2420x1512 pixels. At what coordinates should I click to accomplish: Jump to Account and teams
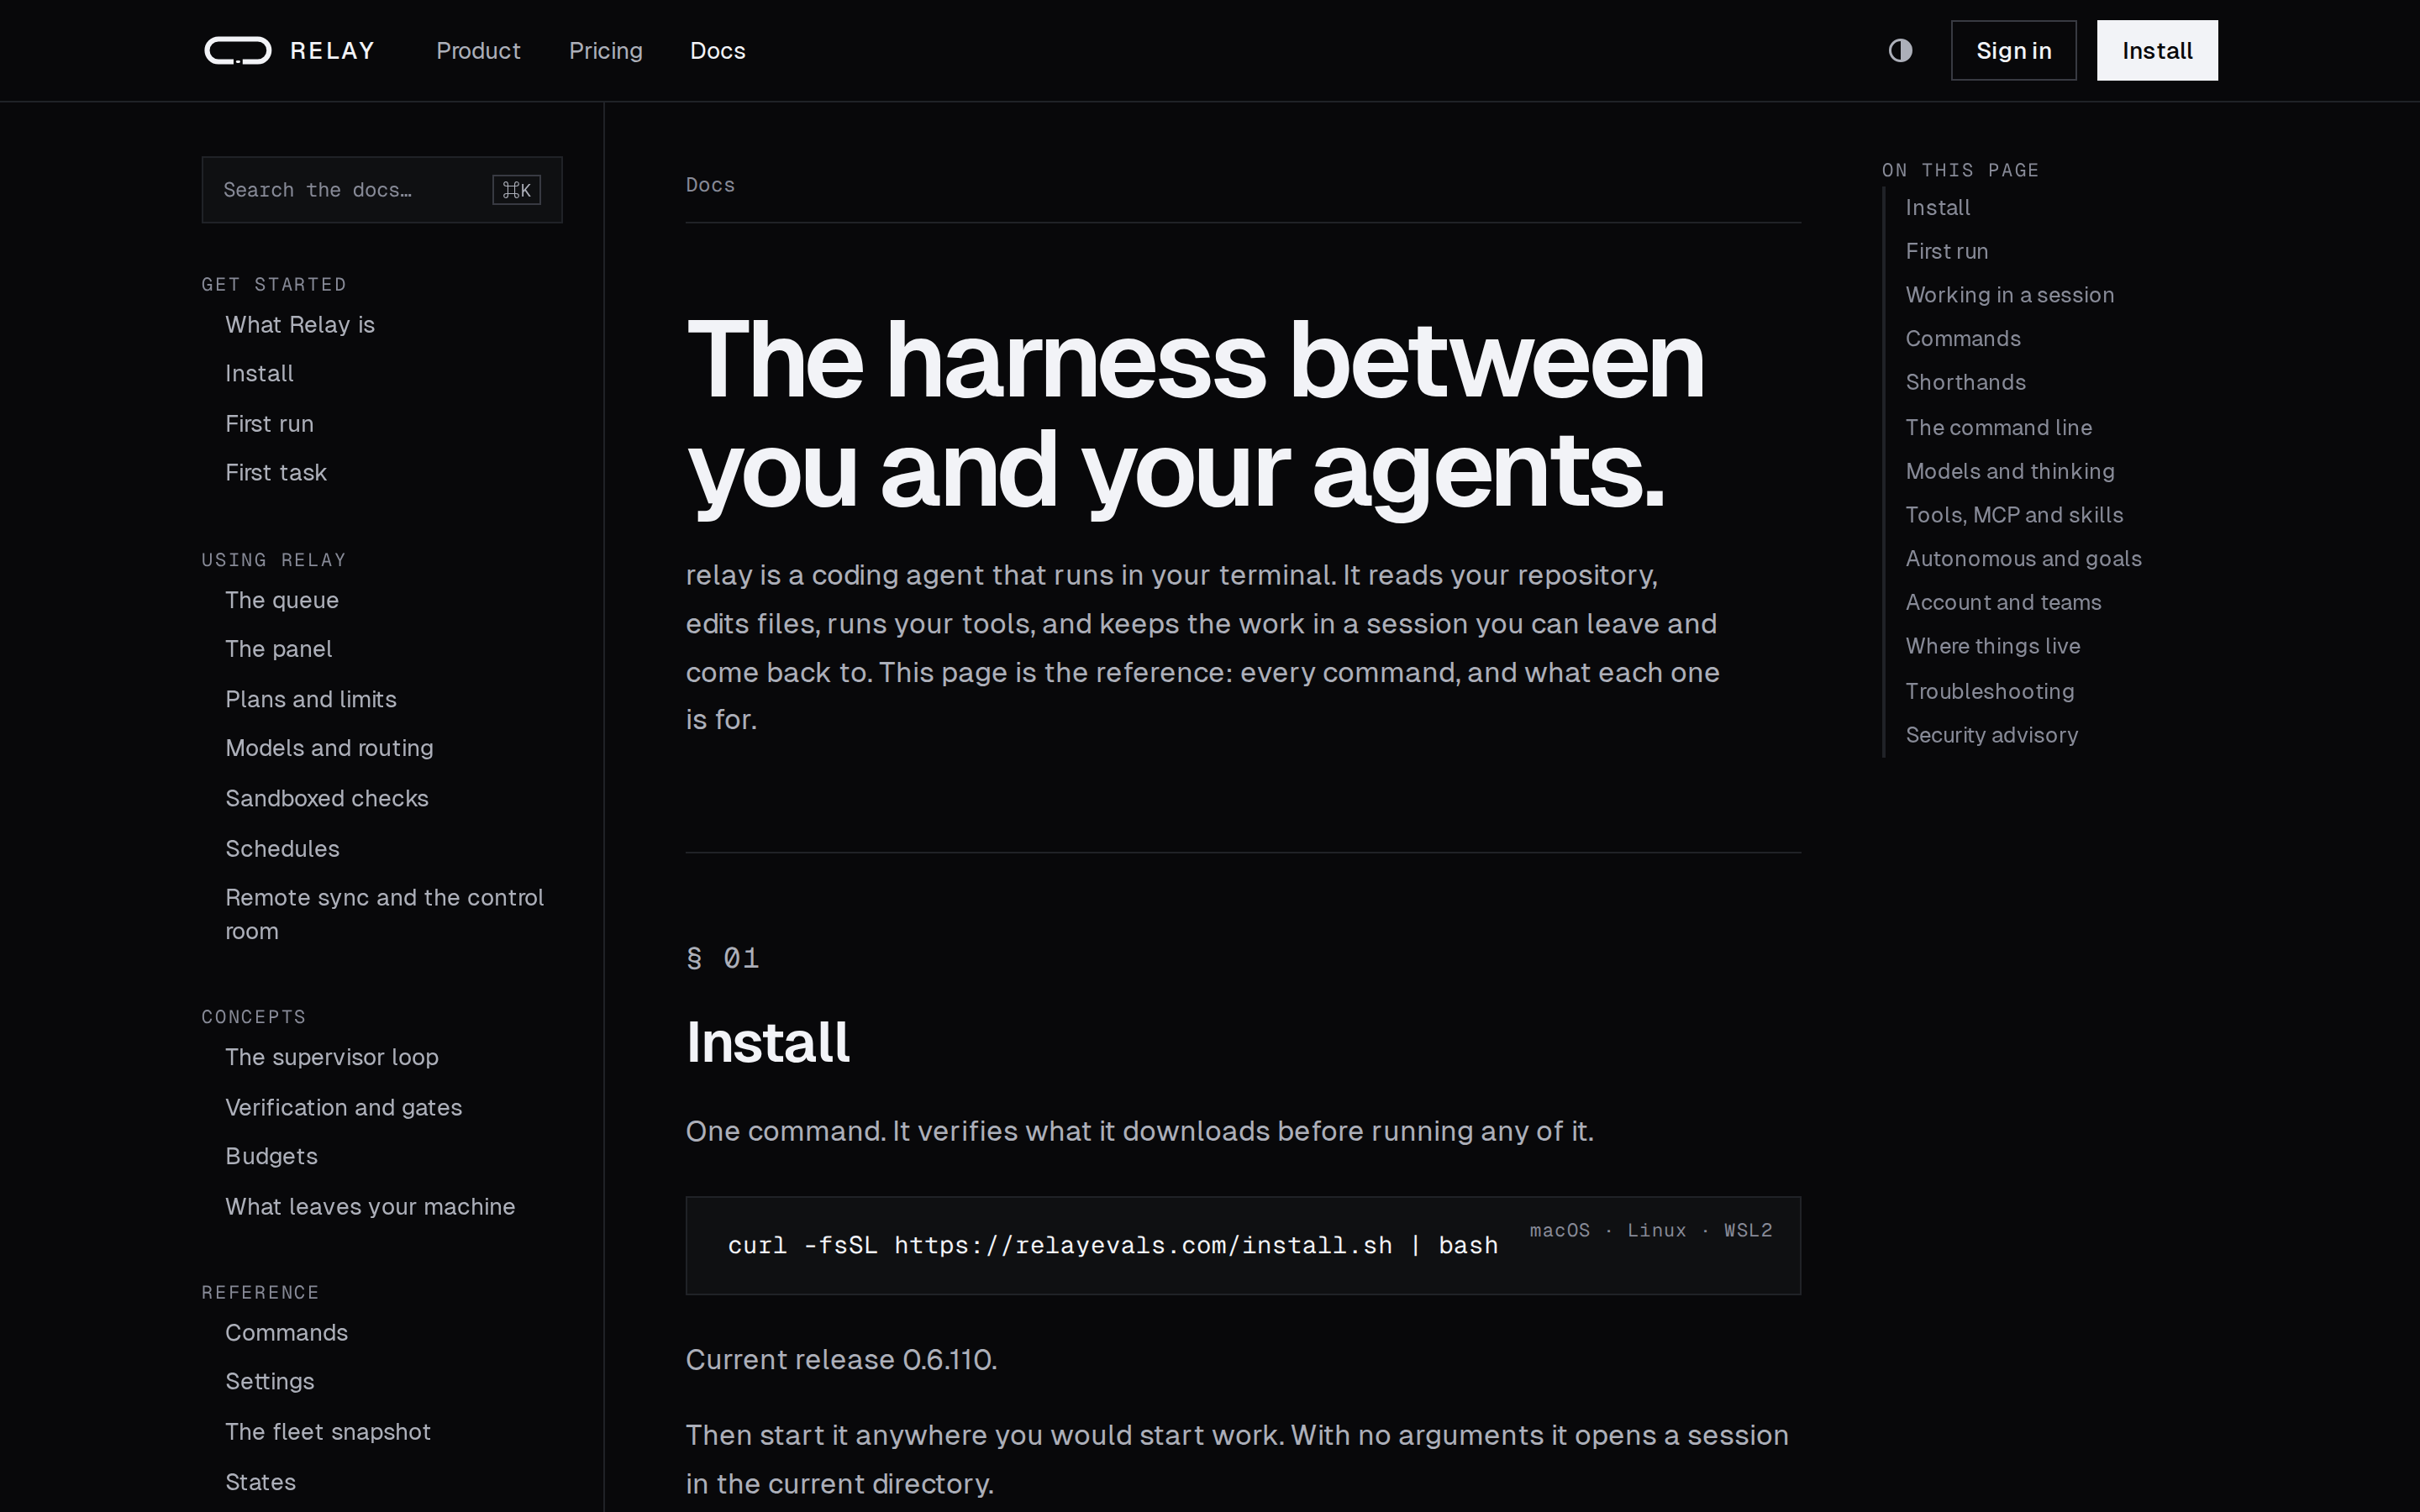point(2003,602)
